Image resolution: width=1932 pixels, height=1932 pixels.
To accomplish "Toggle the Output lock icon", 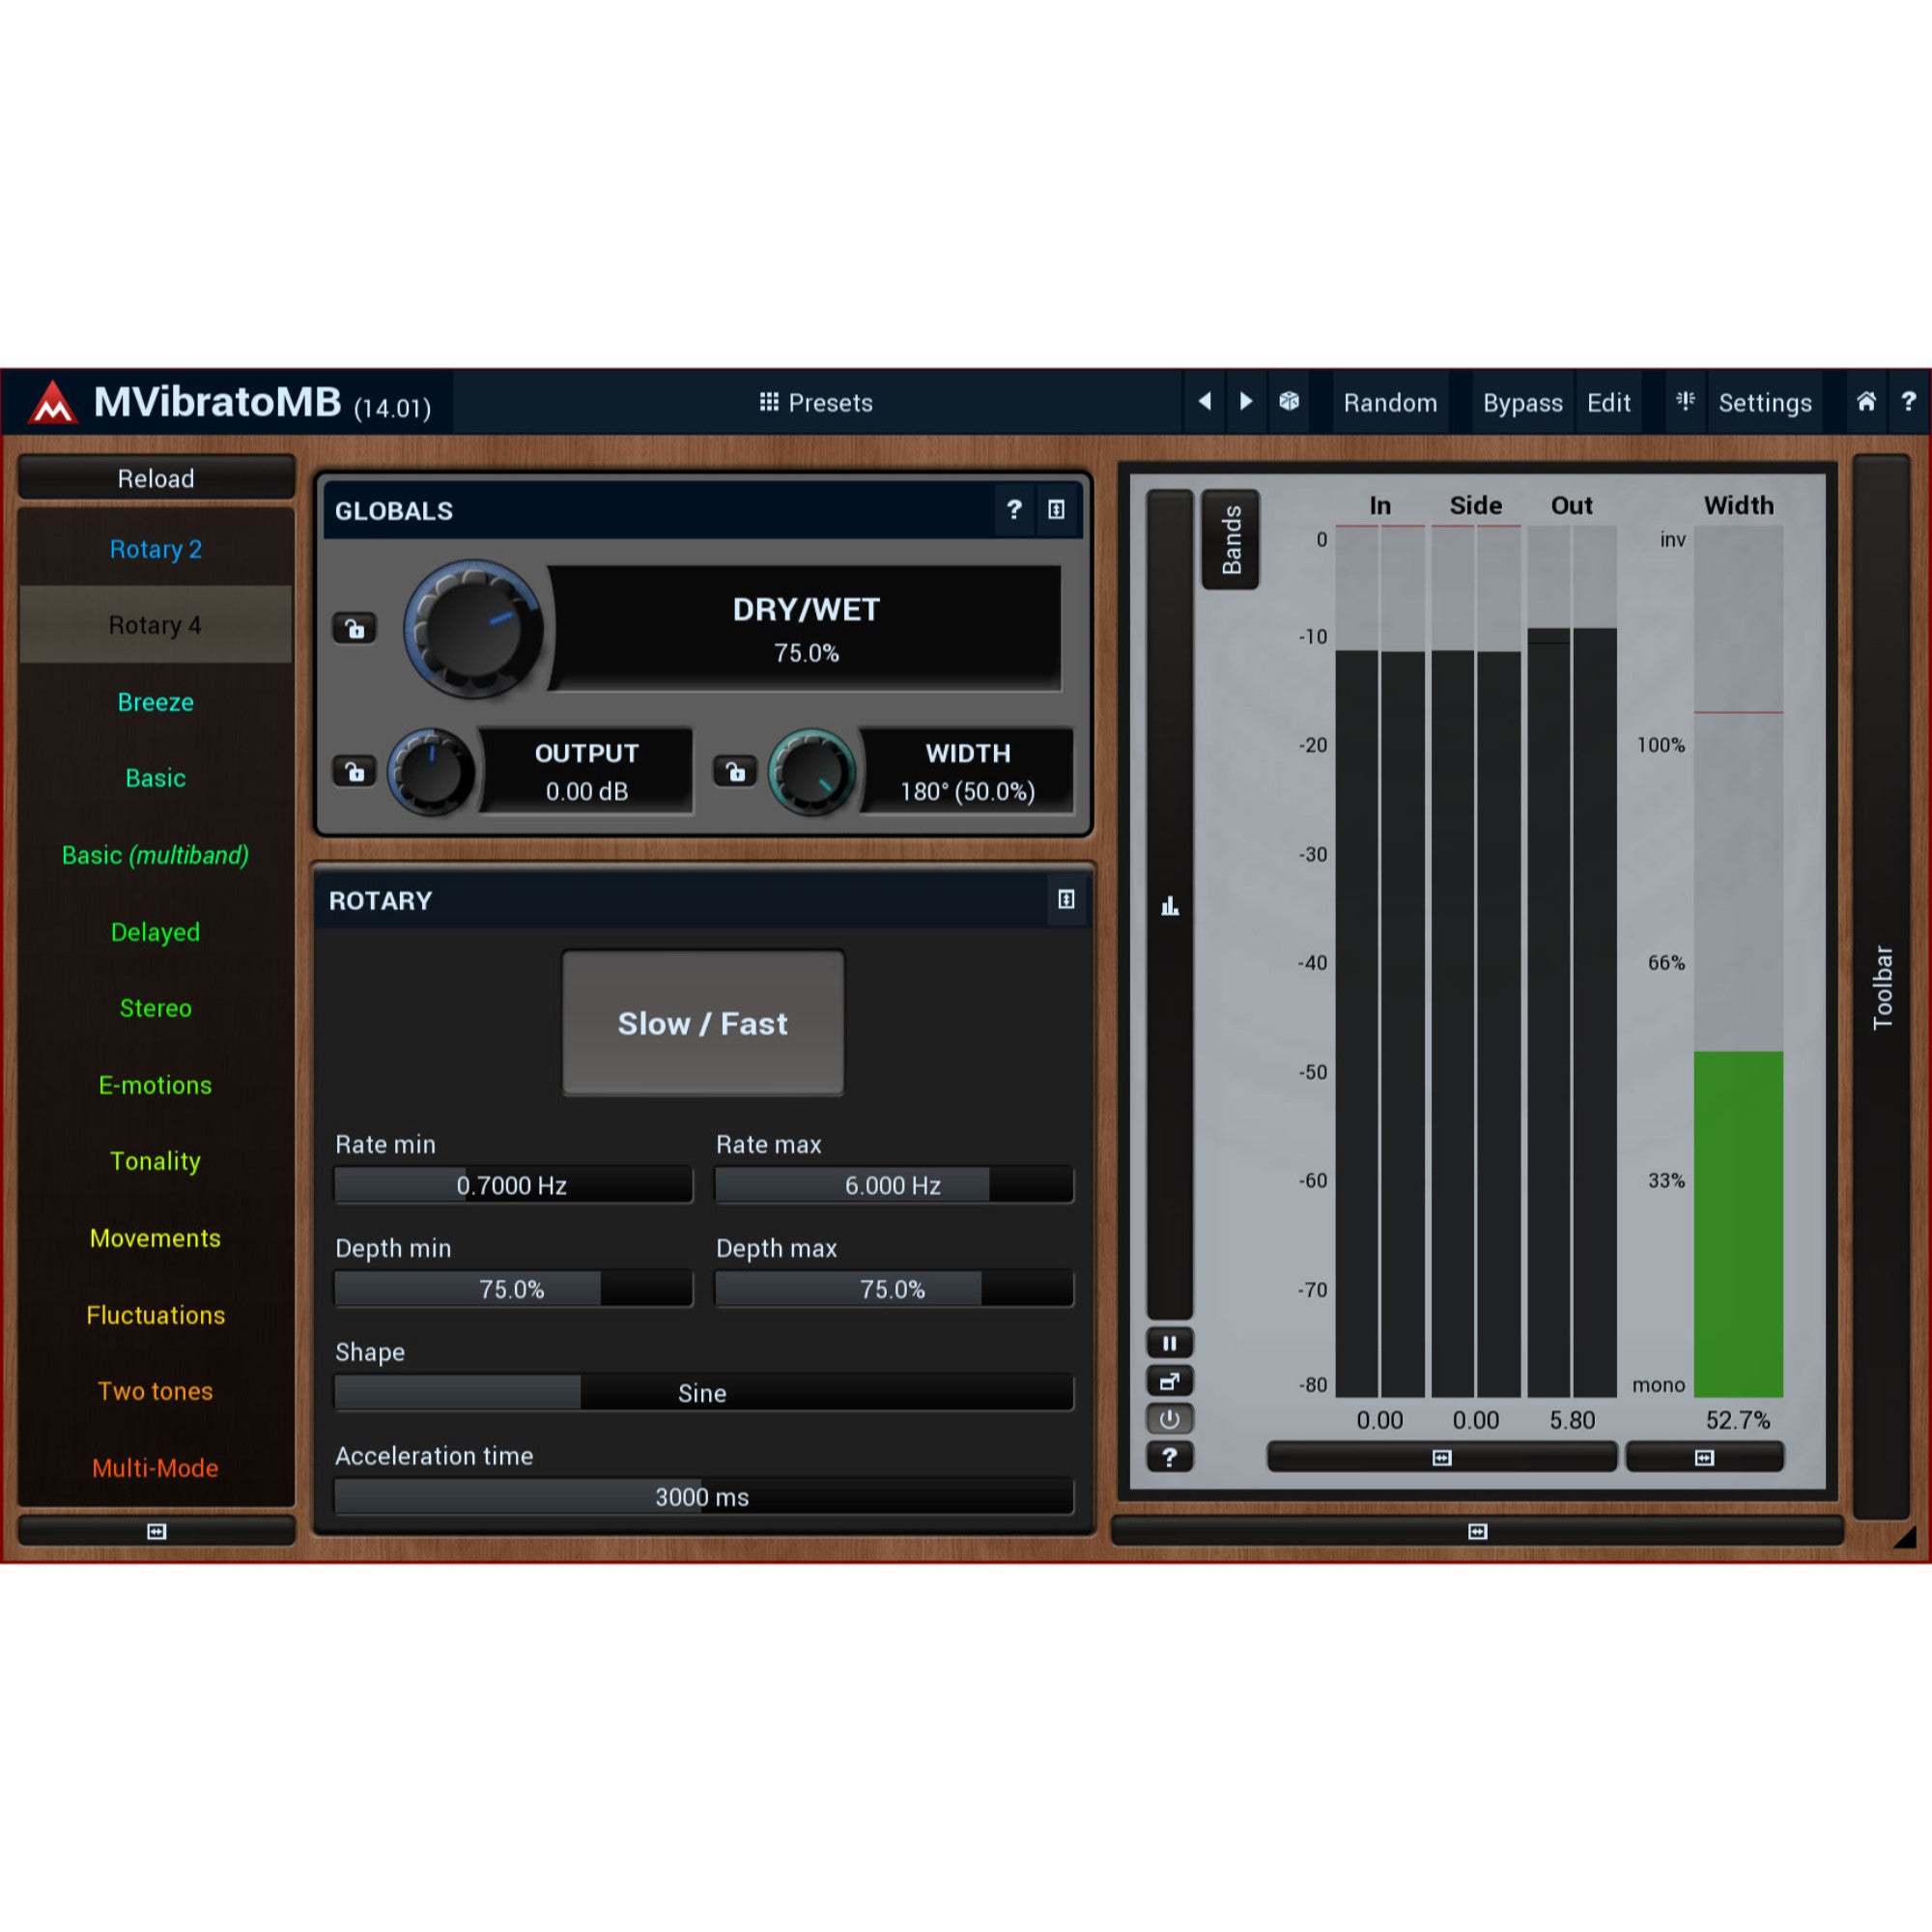I will (x=354, y=771).
